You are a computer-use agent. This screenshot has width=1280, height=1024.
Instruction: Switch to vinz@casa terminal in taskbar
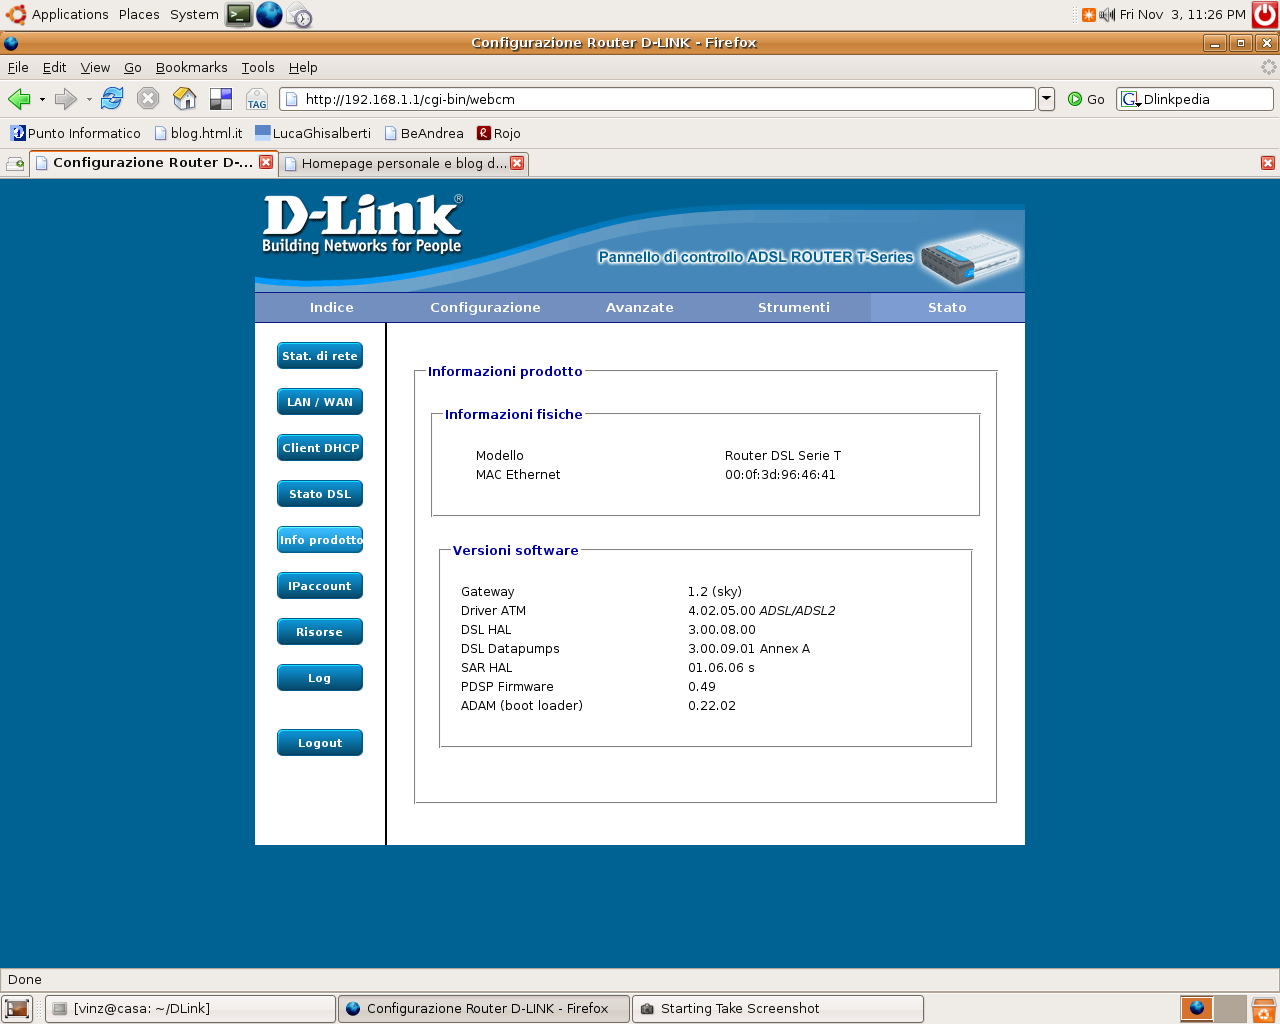click(x=191, y=1008)
